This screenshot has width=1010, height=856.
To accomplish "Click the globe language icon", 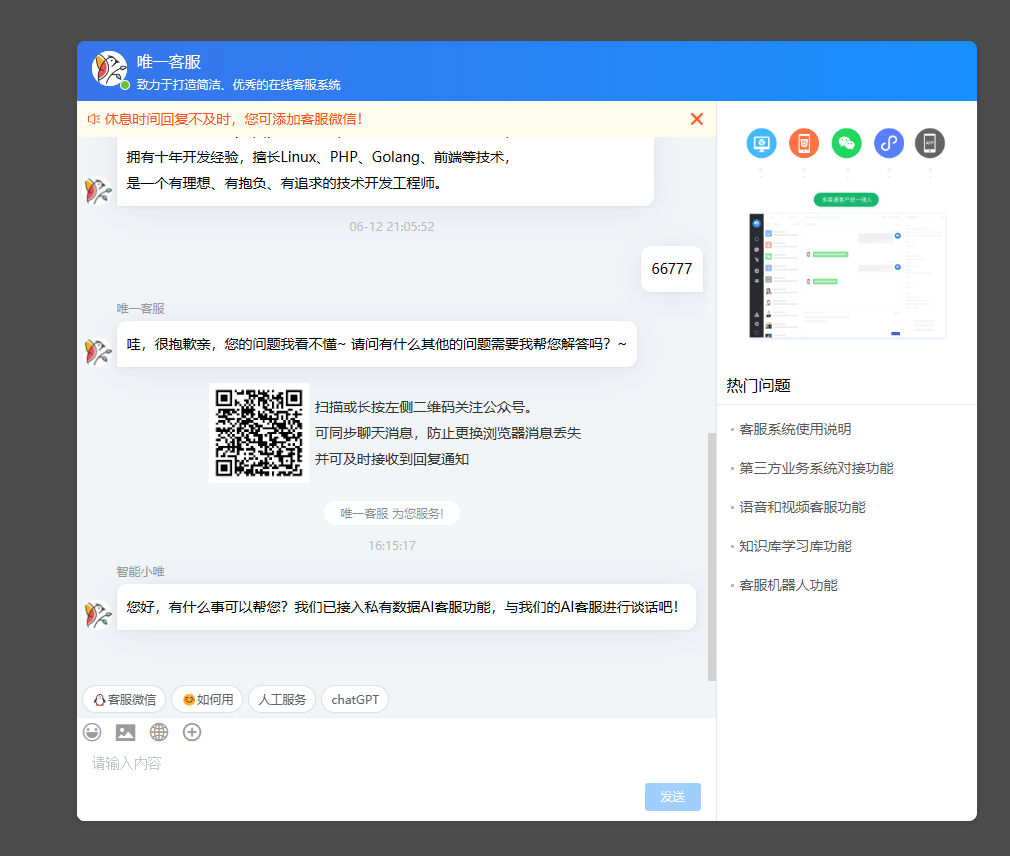I will pyautogui.click(x=159, y=732).
